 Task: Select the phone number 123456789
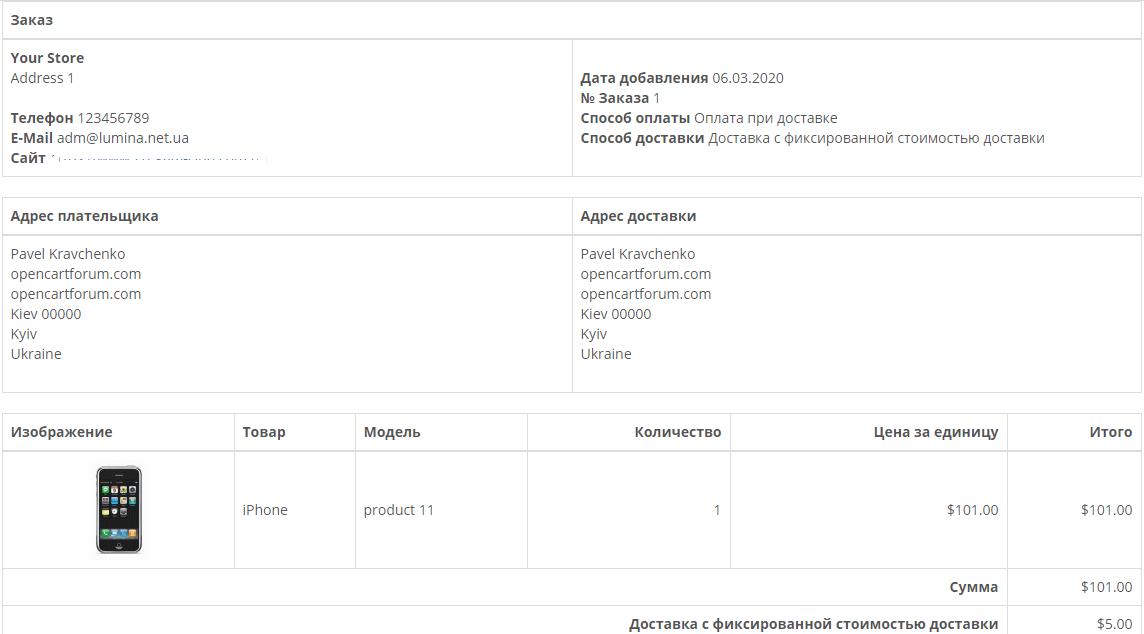(113, 118)
